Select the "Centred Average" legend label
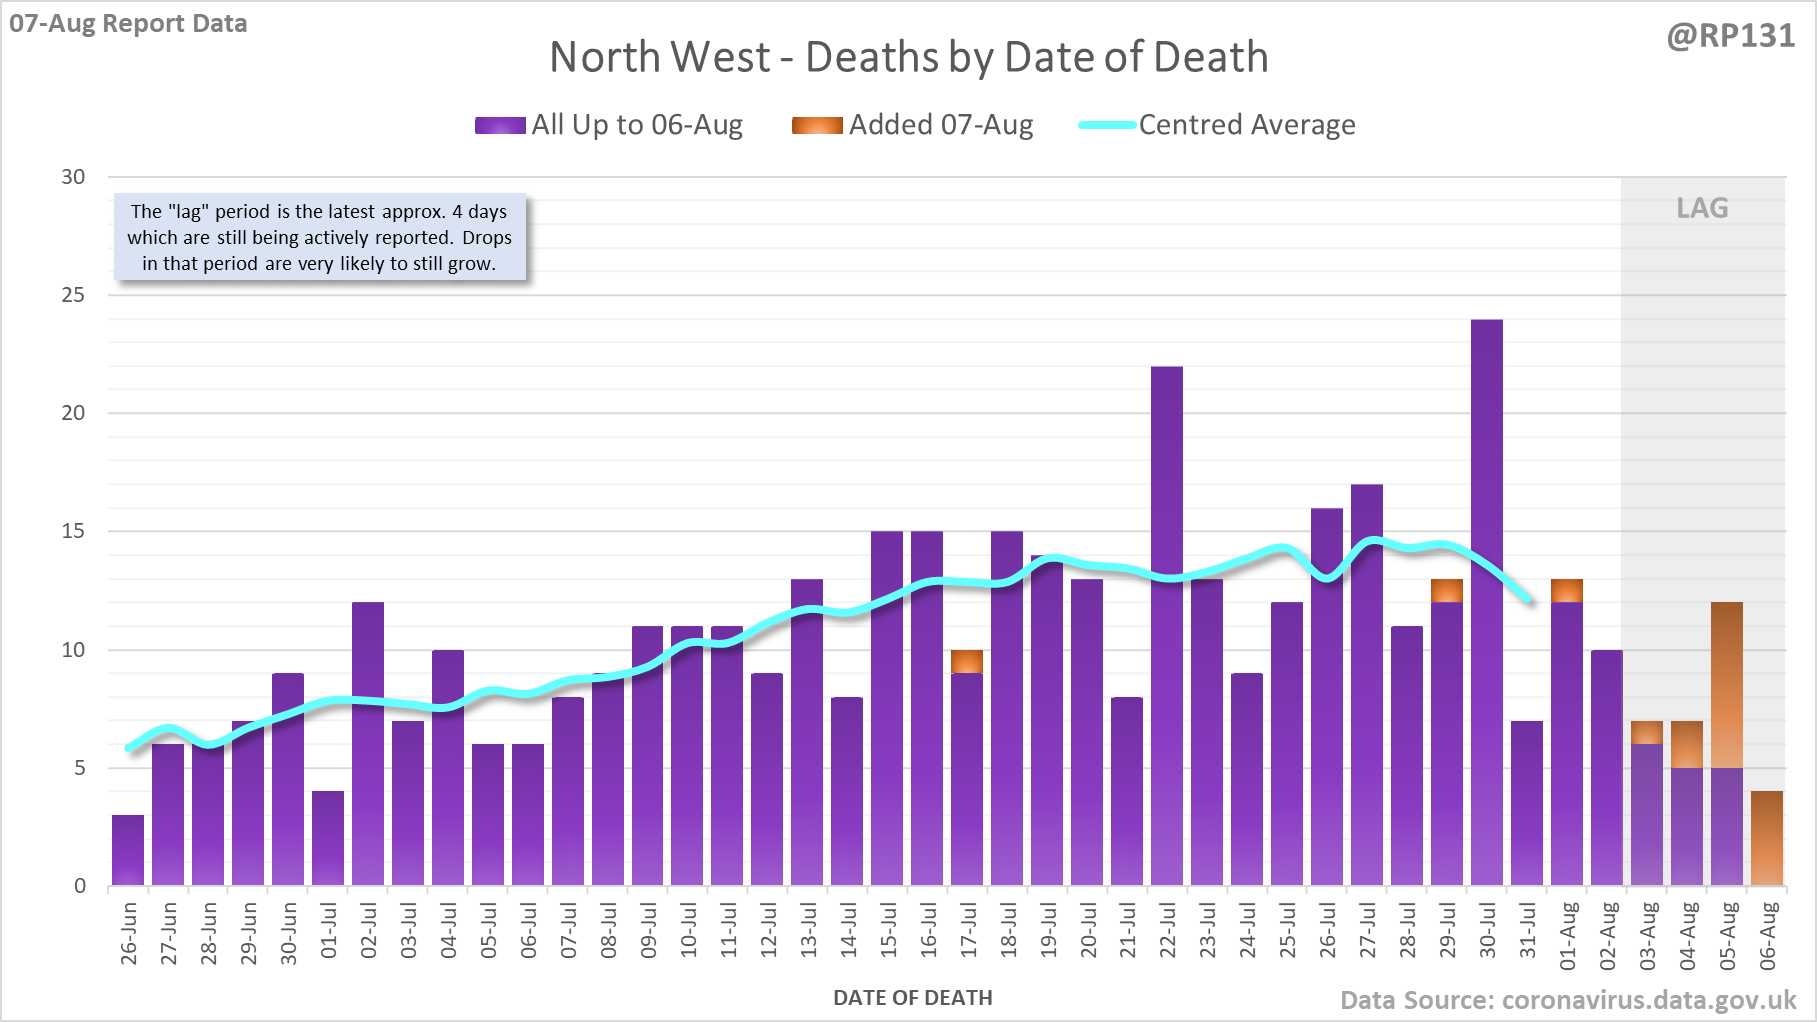This screenshot has height=1022, width=1817. tap(1247, 125)
